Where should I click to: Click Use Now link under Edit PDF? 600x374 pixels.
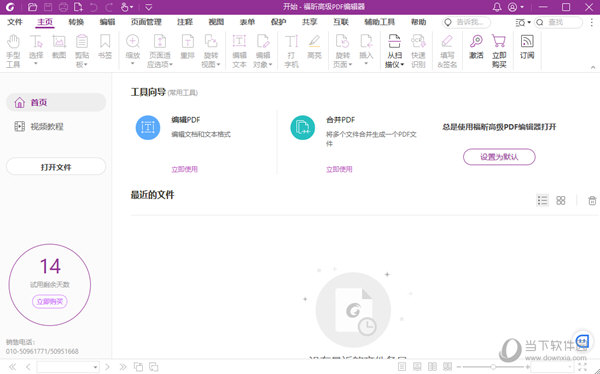click(184, 169)
